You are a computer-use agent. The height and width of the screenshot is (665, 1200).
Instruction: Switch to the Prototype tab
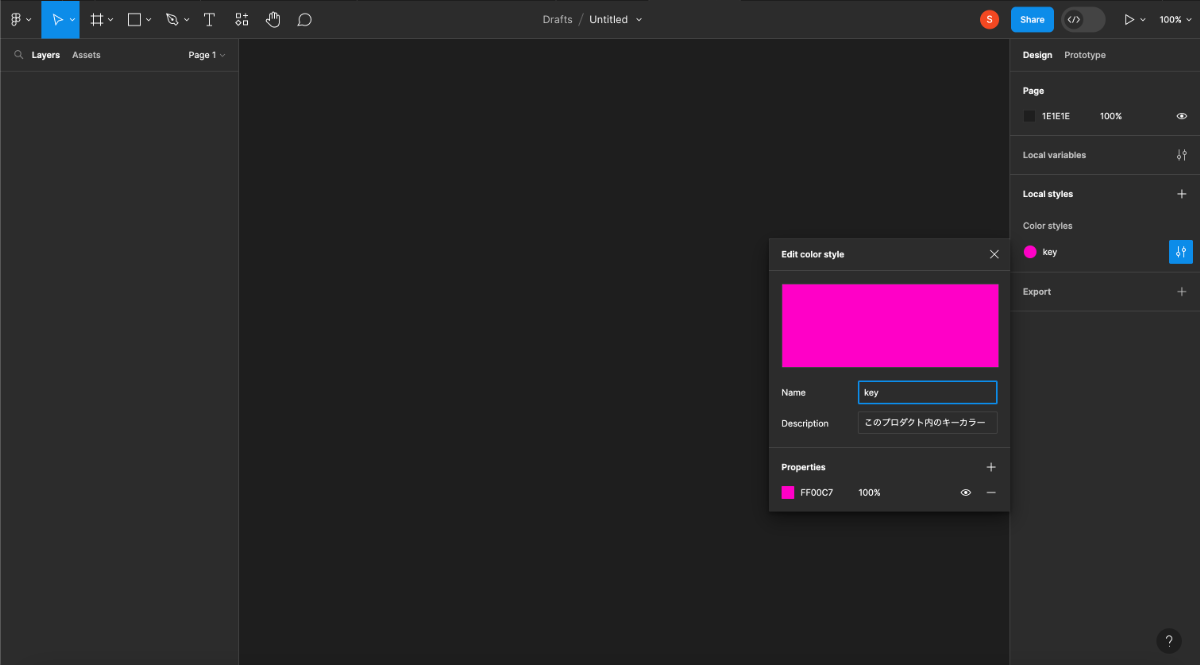(1085, 55)
